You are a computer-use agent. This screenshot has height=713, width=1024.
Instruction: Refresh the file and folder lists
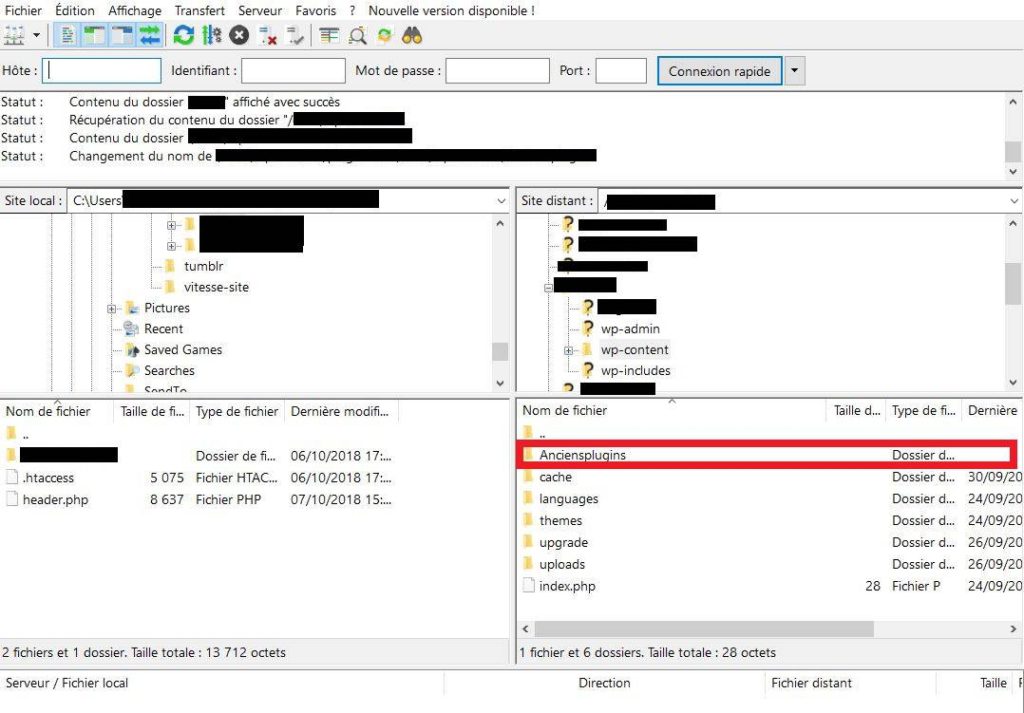point(184,35)
